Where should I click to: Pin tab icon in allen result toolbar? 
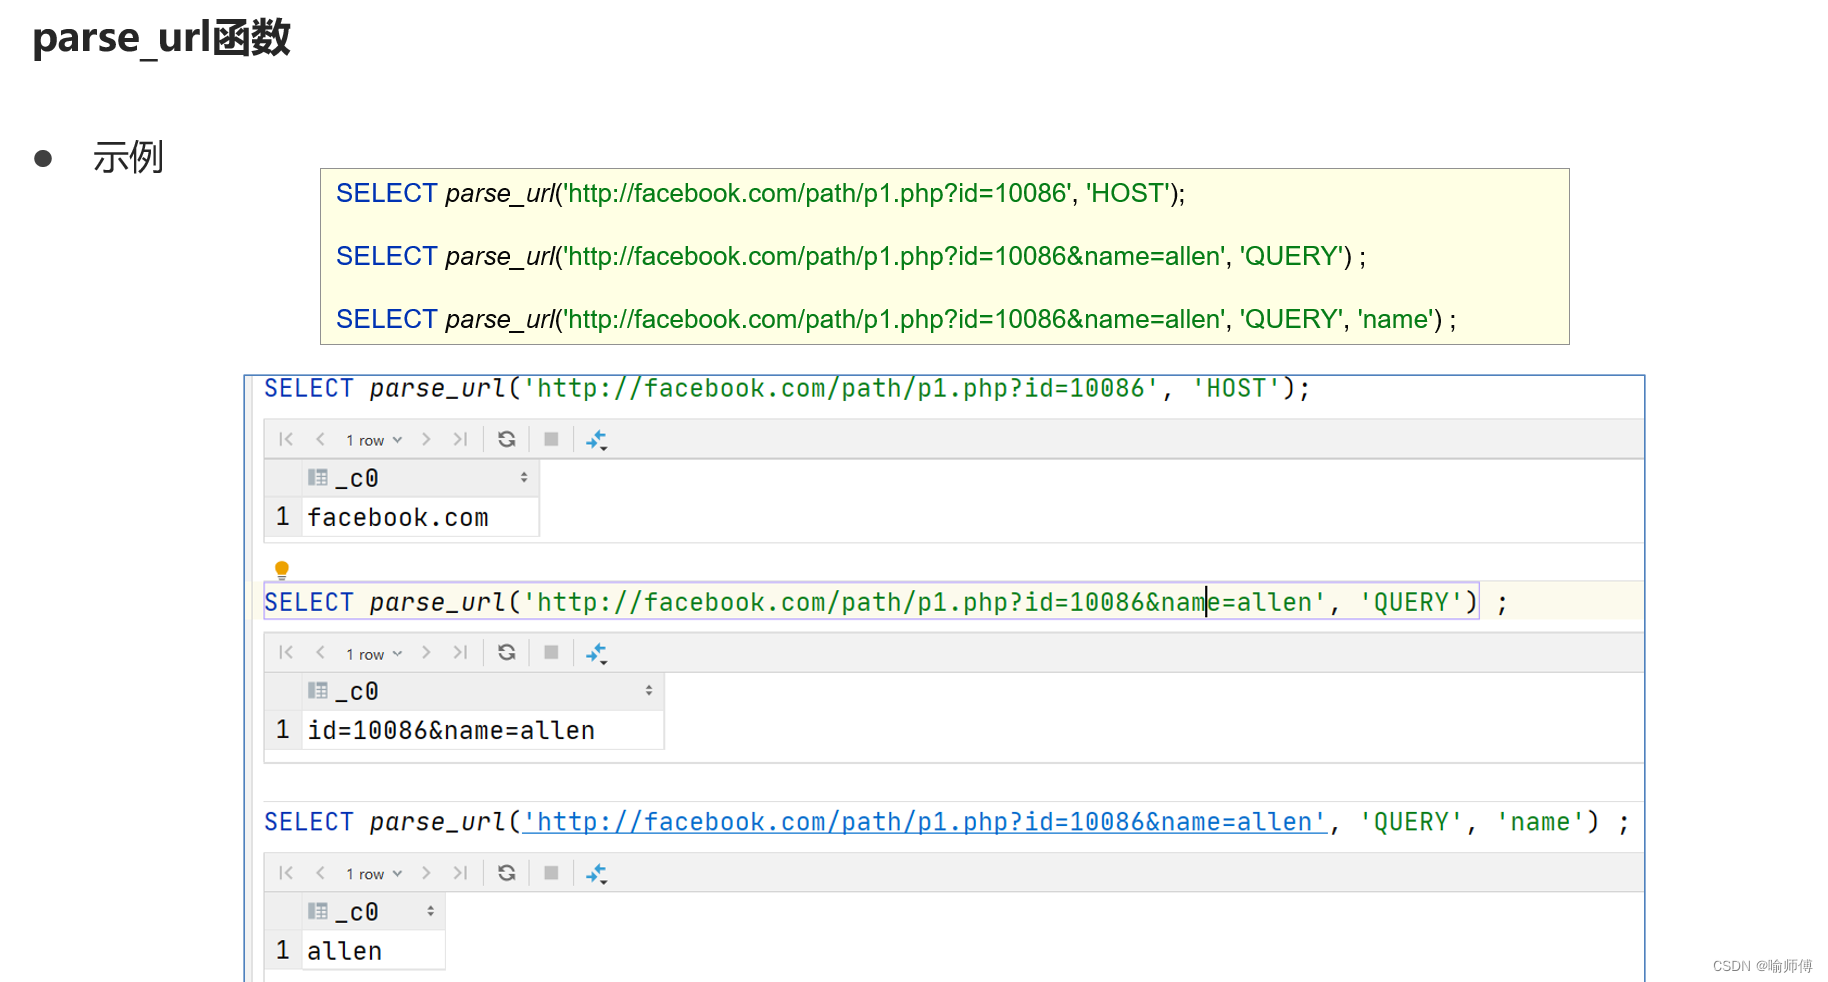coord(597,874)
